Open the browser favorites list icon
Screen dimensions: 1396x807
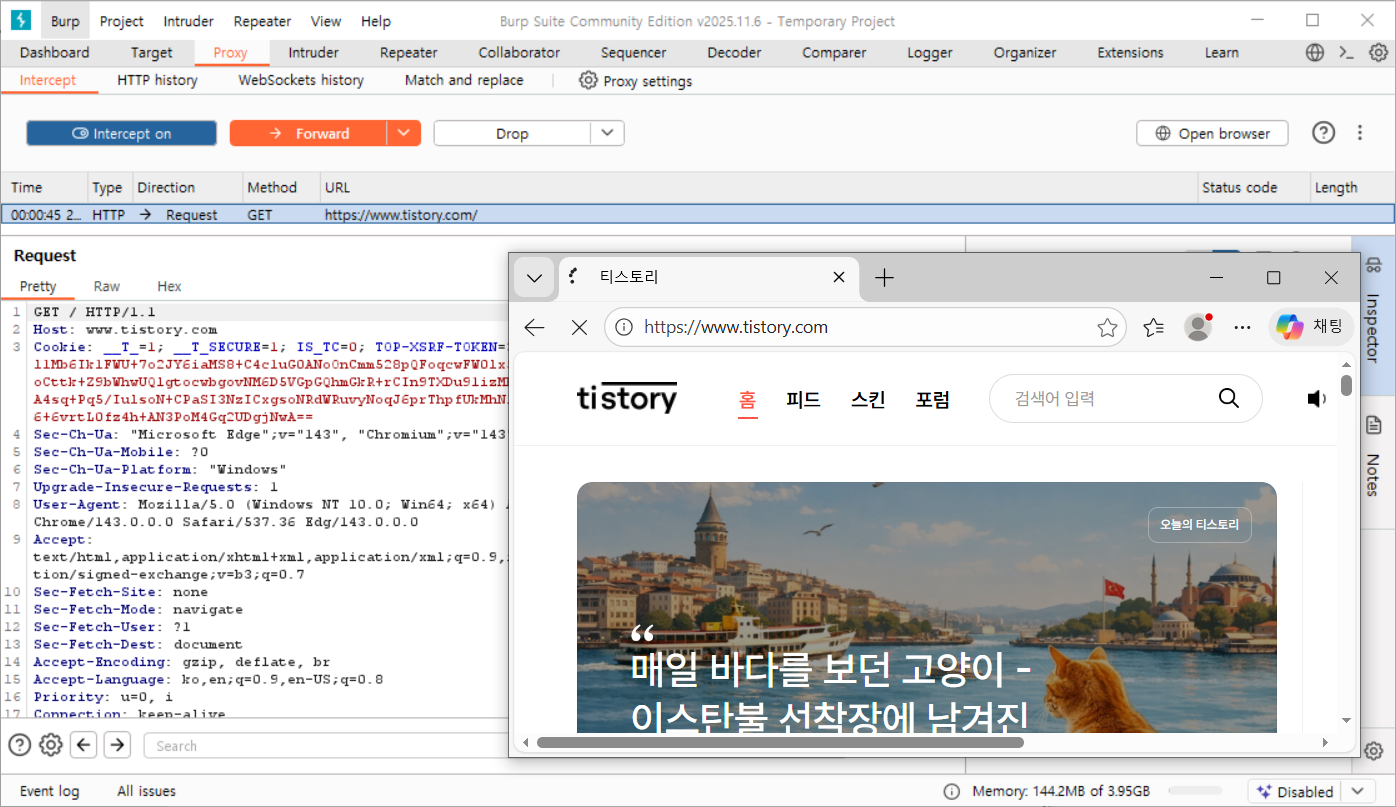click(1154, 327)
